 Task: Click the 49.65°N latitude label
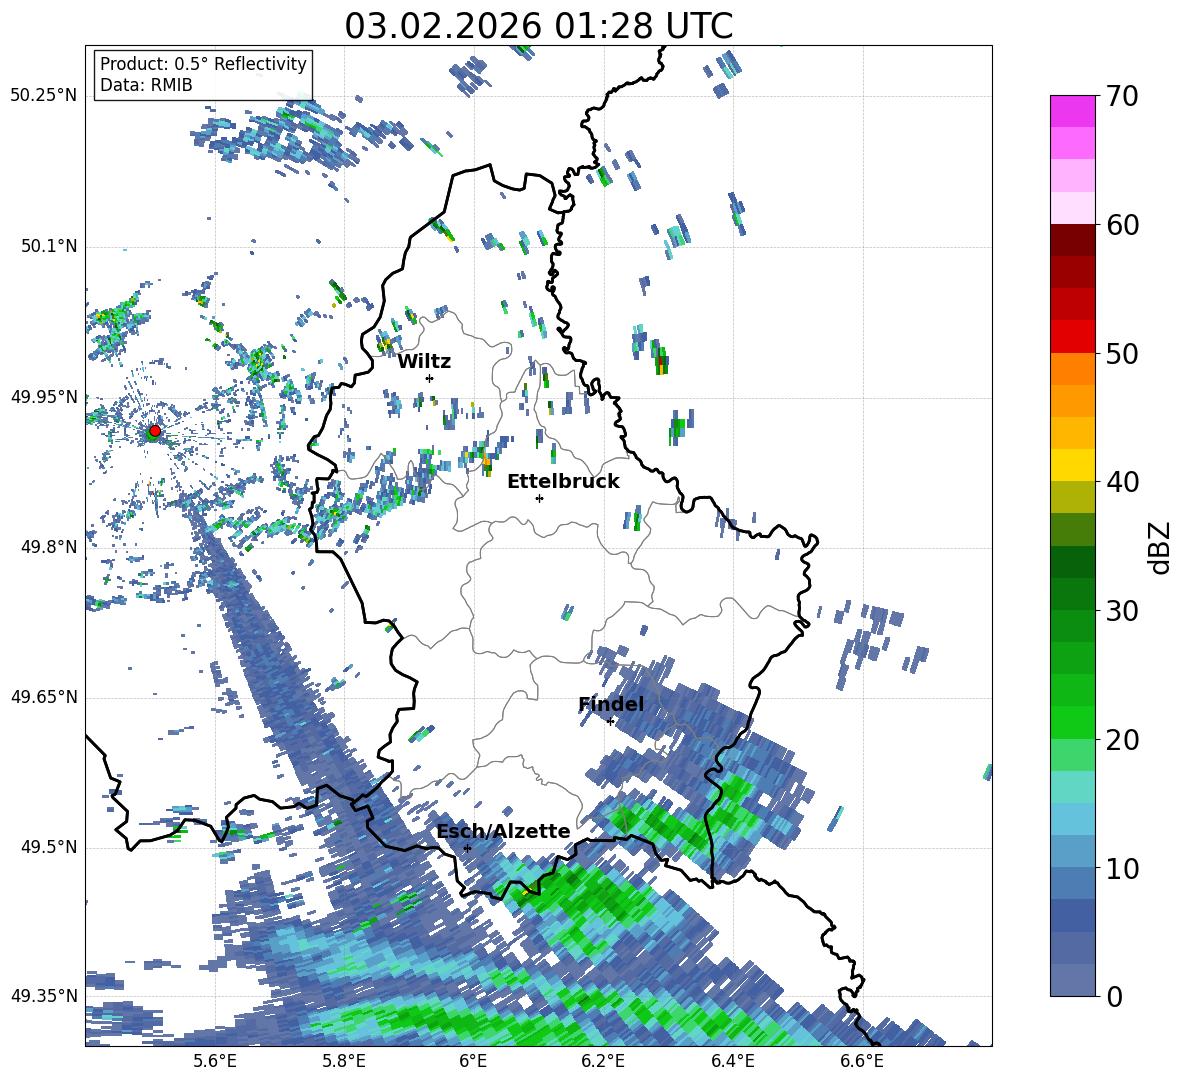[44, 697]
